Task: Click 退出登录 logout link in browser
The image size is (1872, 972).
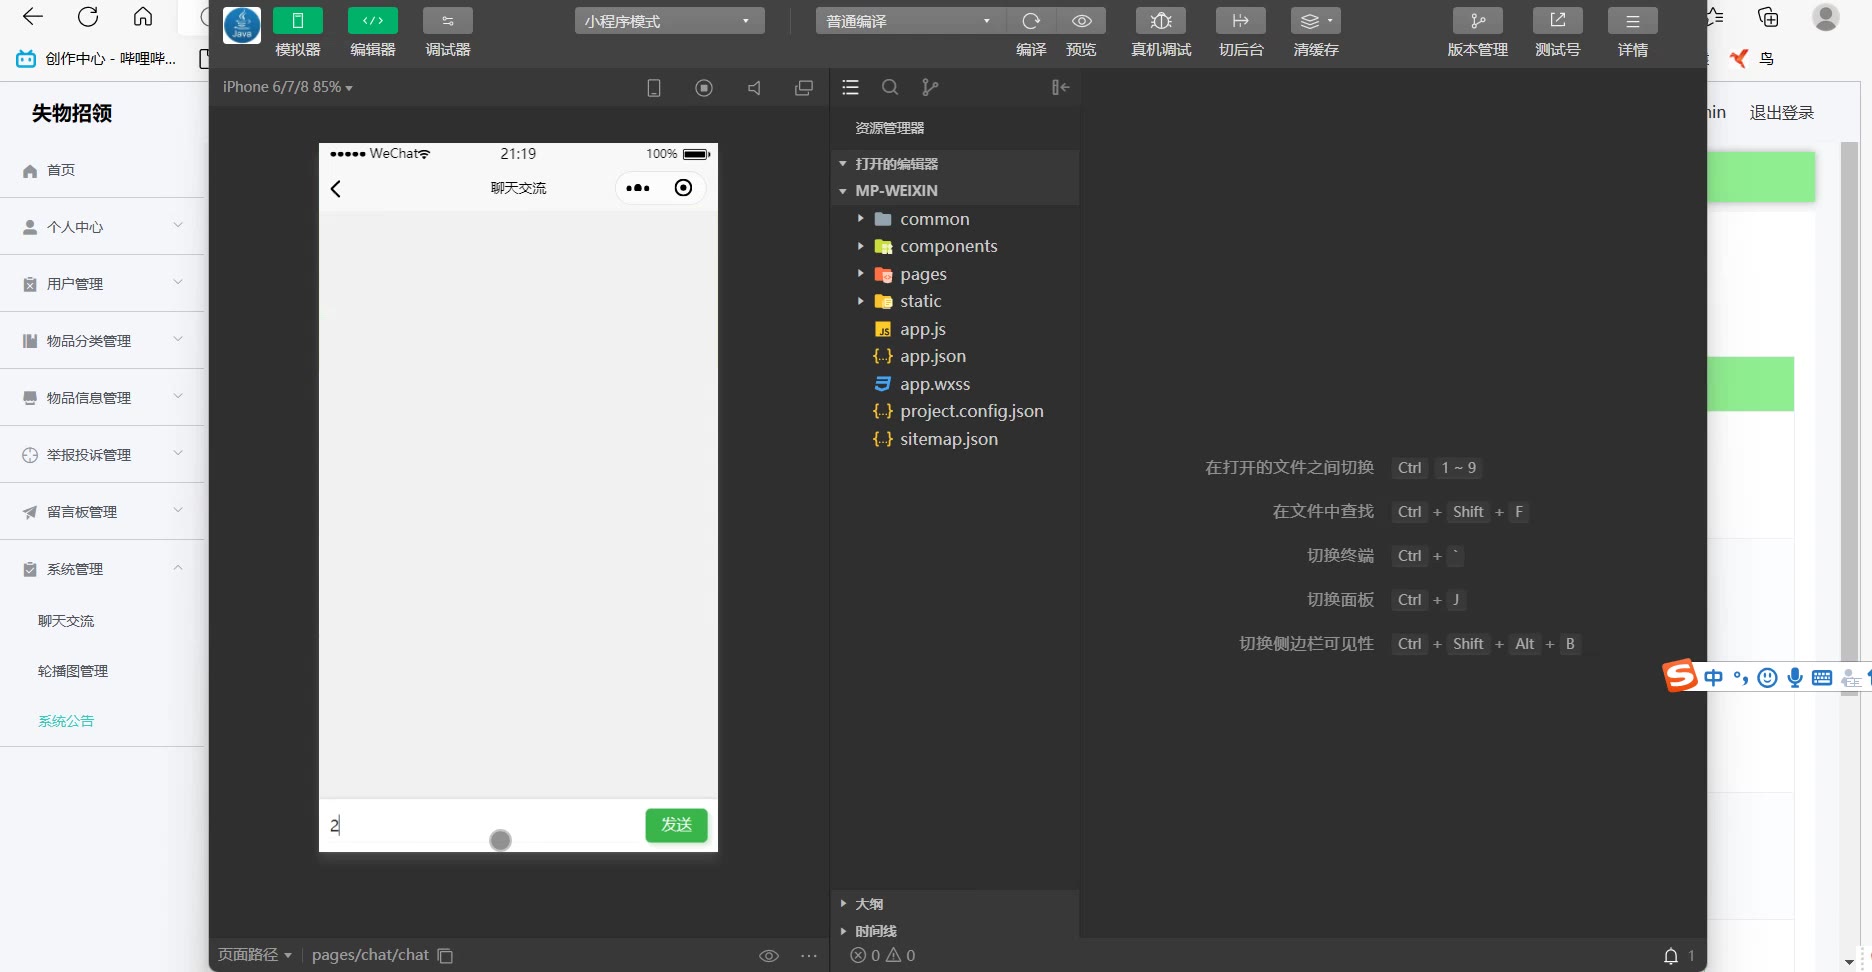Action: (x=1781, y=113)
